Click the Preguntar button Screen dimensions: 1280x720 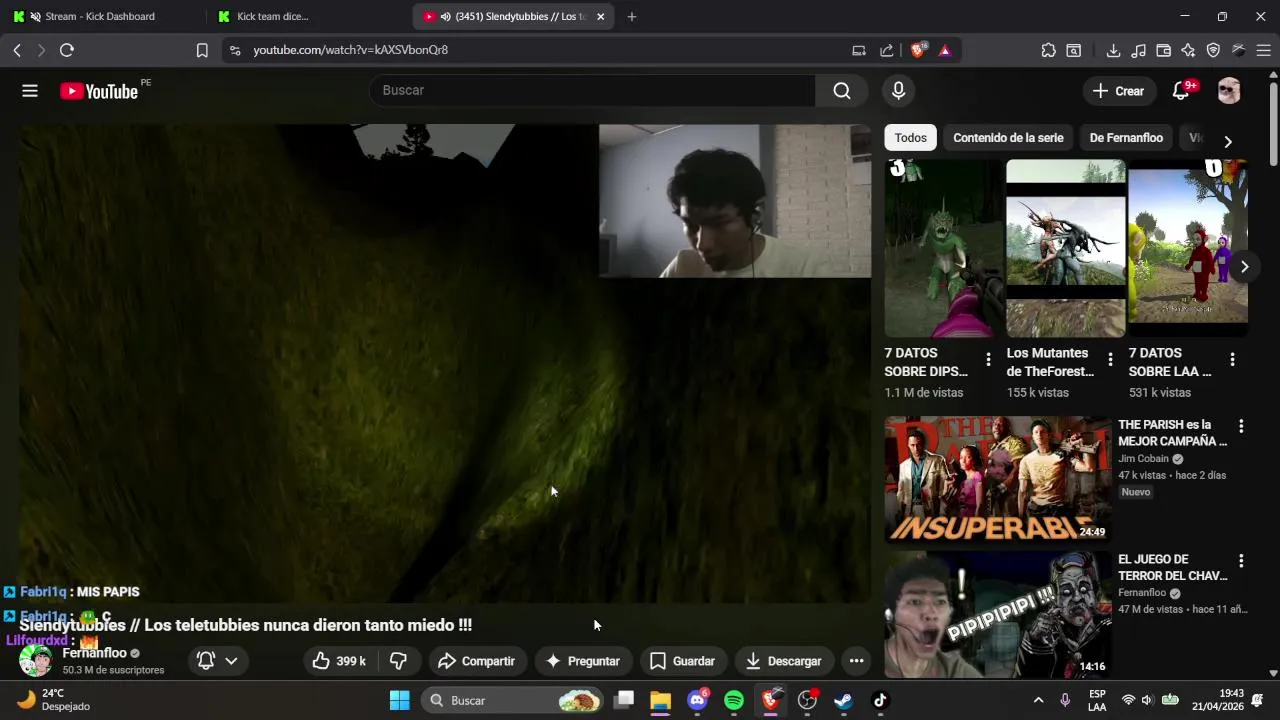click(583, 661)
